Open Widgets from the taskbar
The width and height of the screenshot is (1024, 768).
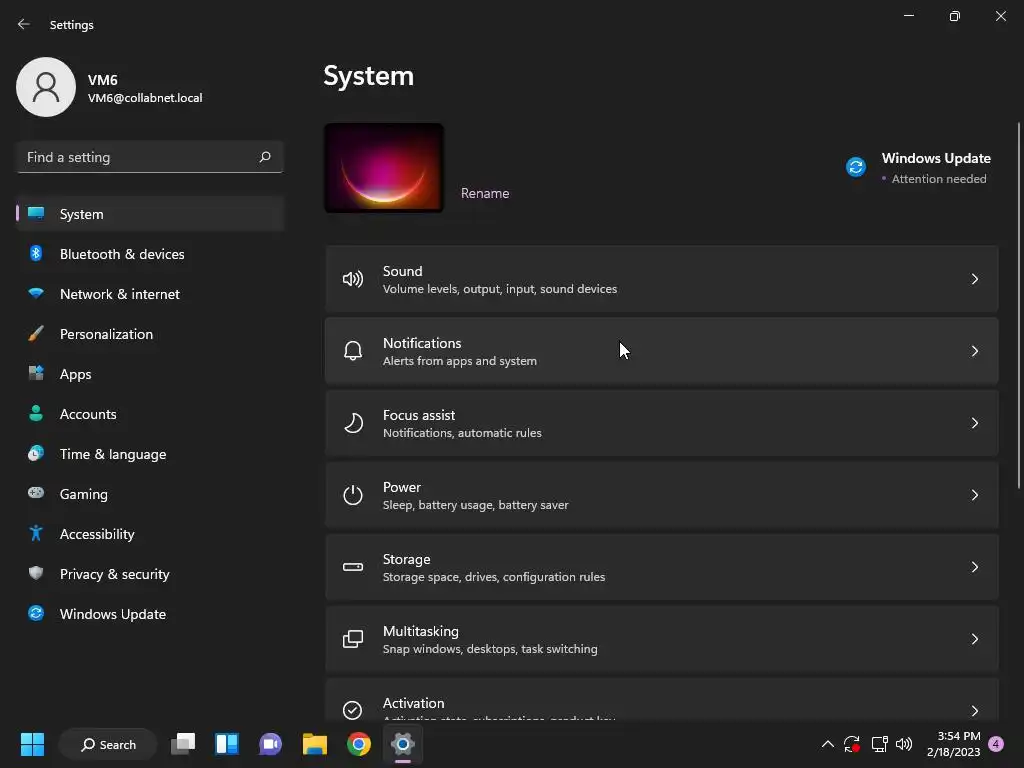[x=227, y=744]
